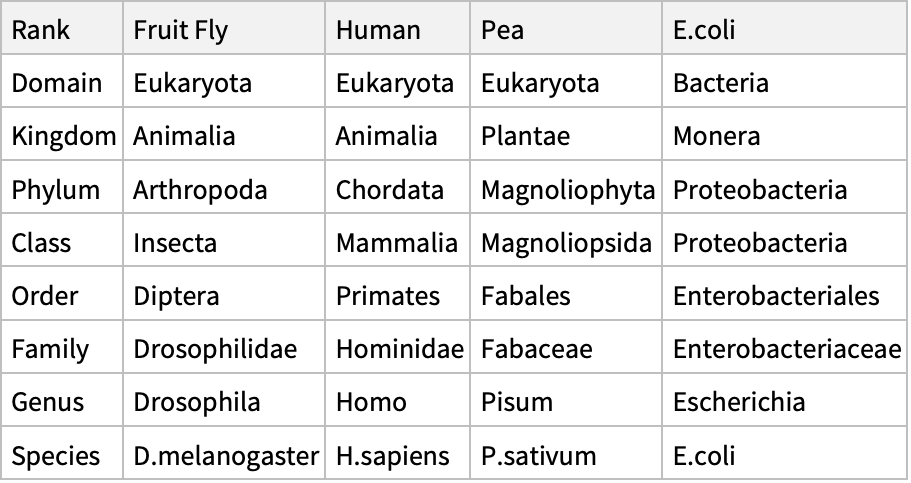Viewport: 911px width, 483px height.
Task: Select the Arthropoda cell
Action: [224, 187]
